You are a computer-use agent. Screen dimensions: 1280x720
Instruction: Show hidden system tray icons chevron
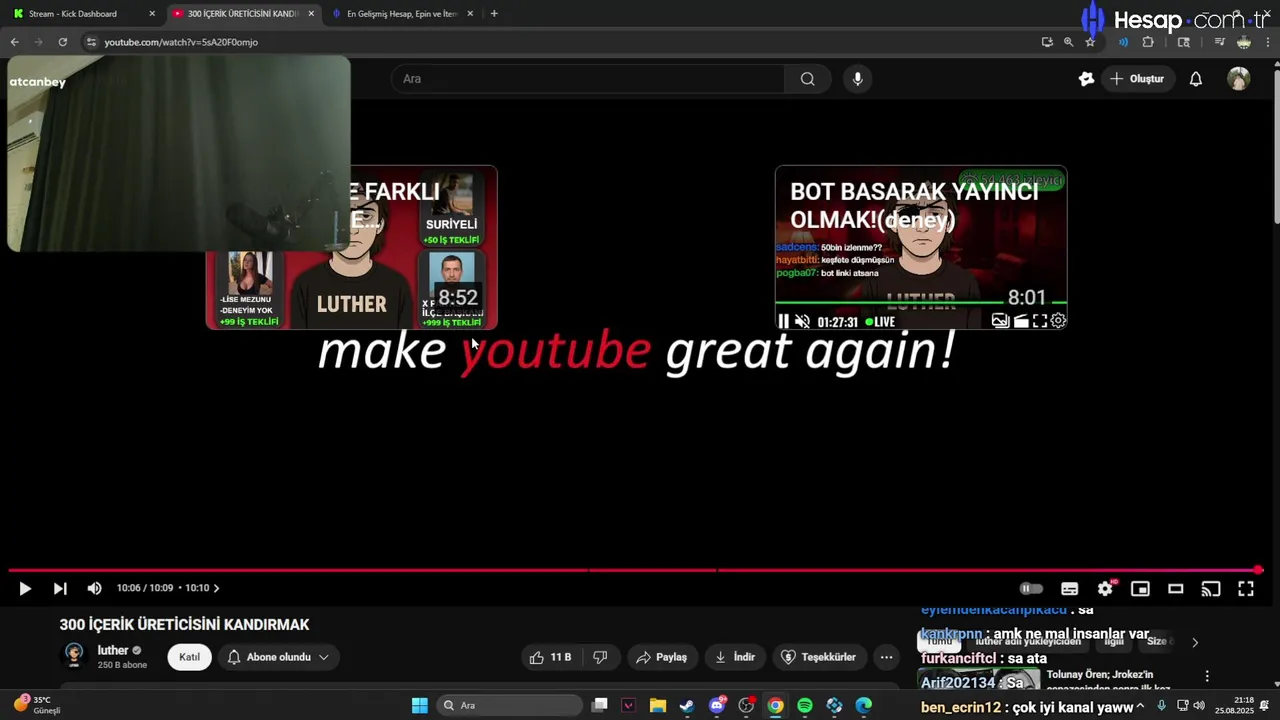pos(1140,706)
